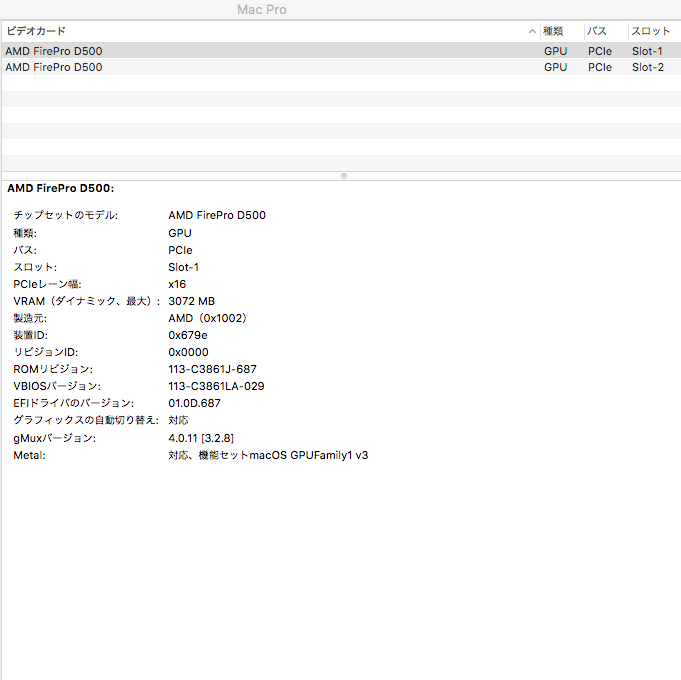Viewport: 681px width, 680px height.
Task: Click the EFI driver version 01.0D.687
Action: click(194, 403)
